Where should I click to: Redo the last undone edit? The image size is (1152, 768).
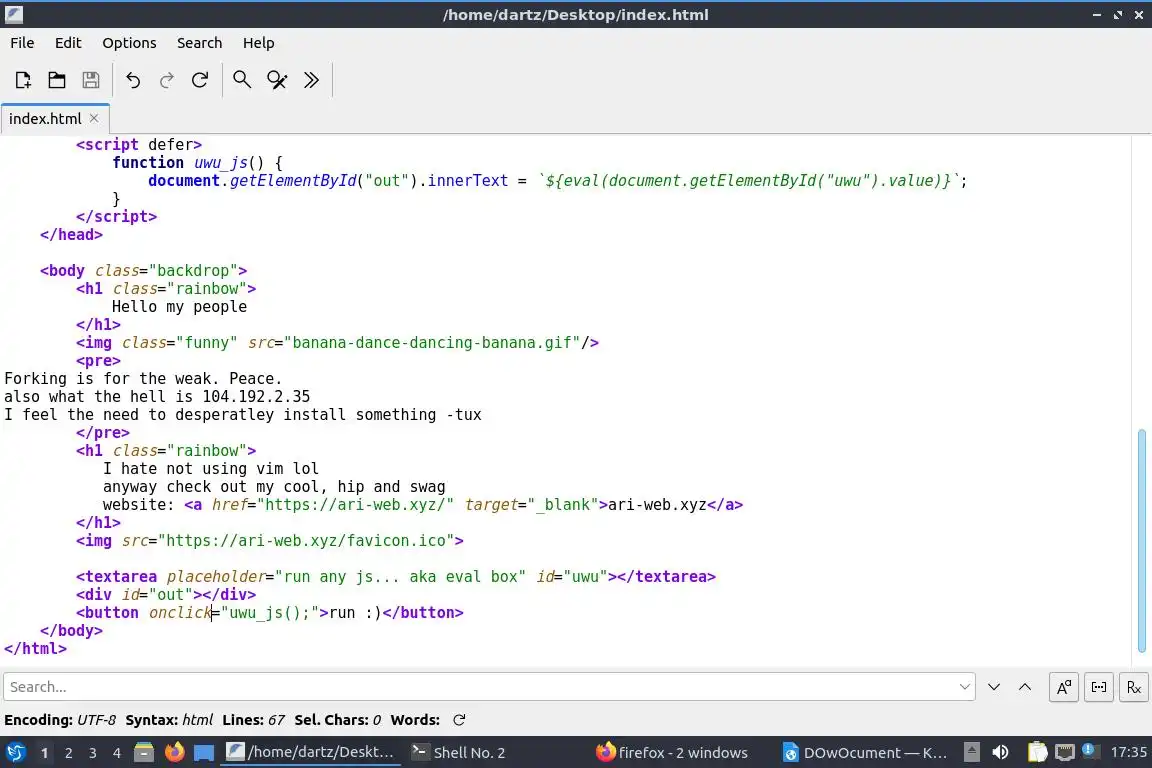click(167, 79)
